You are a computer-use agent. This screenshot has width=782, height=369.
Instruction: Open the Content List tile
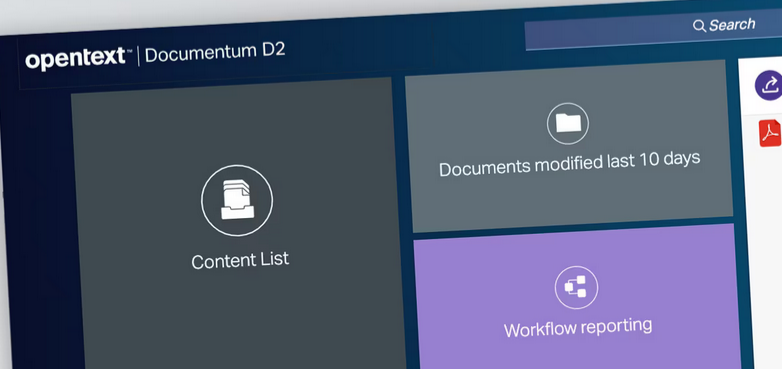click(239, 224)
